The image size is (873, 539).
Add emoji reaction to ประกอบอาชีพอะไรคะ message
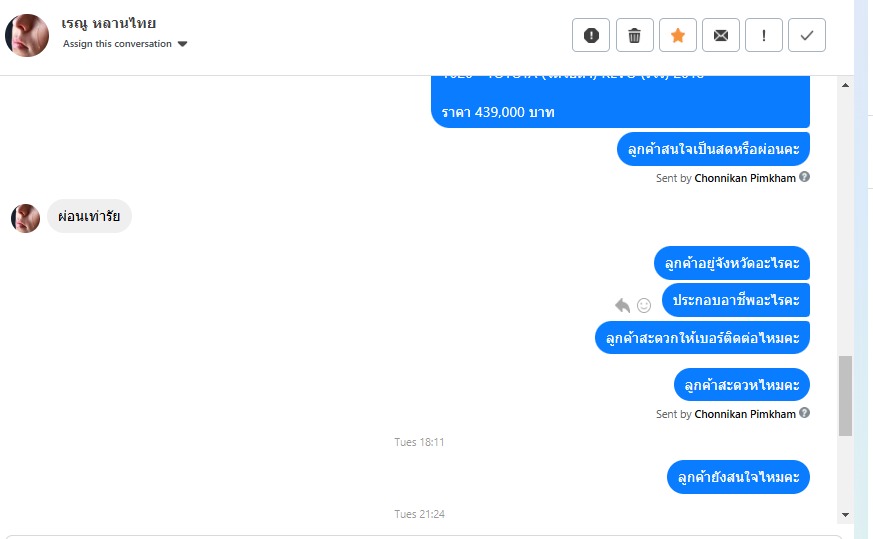tap(644, 305)
